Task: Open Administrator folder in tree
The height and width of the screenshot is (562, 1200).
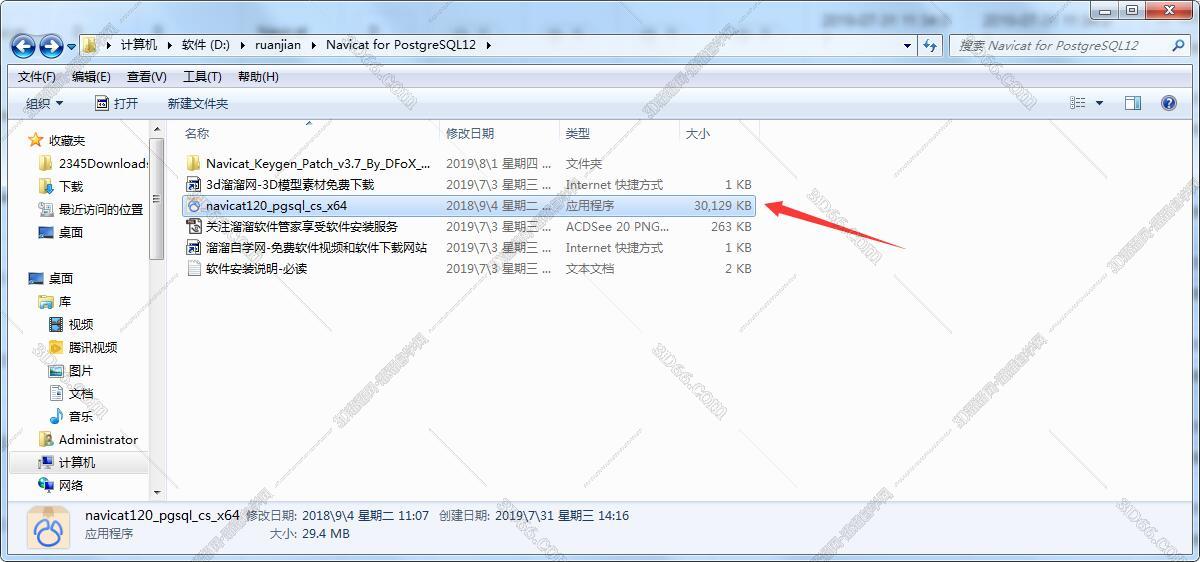Action: (98, 439)
